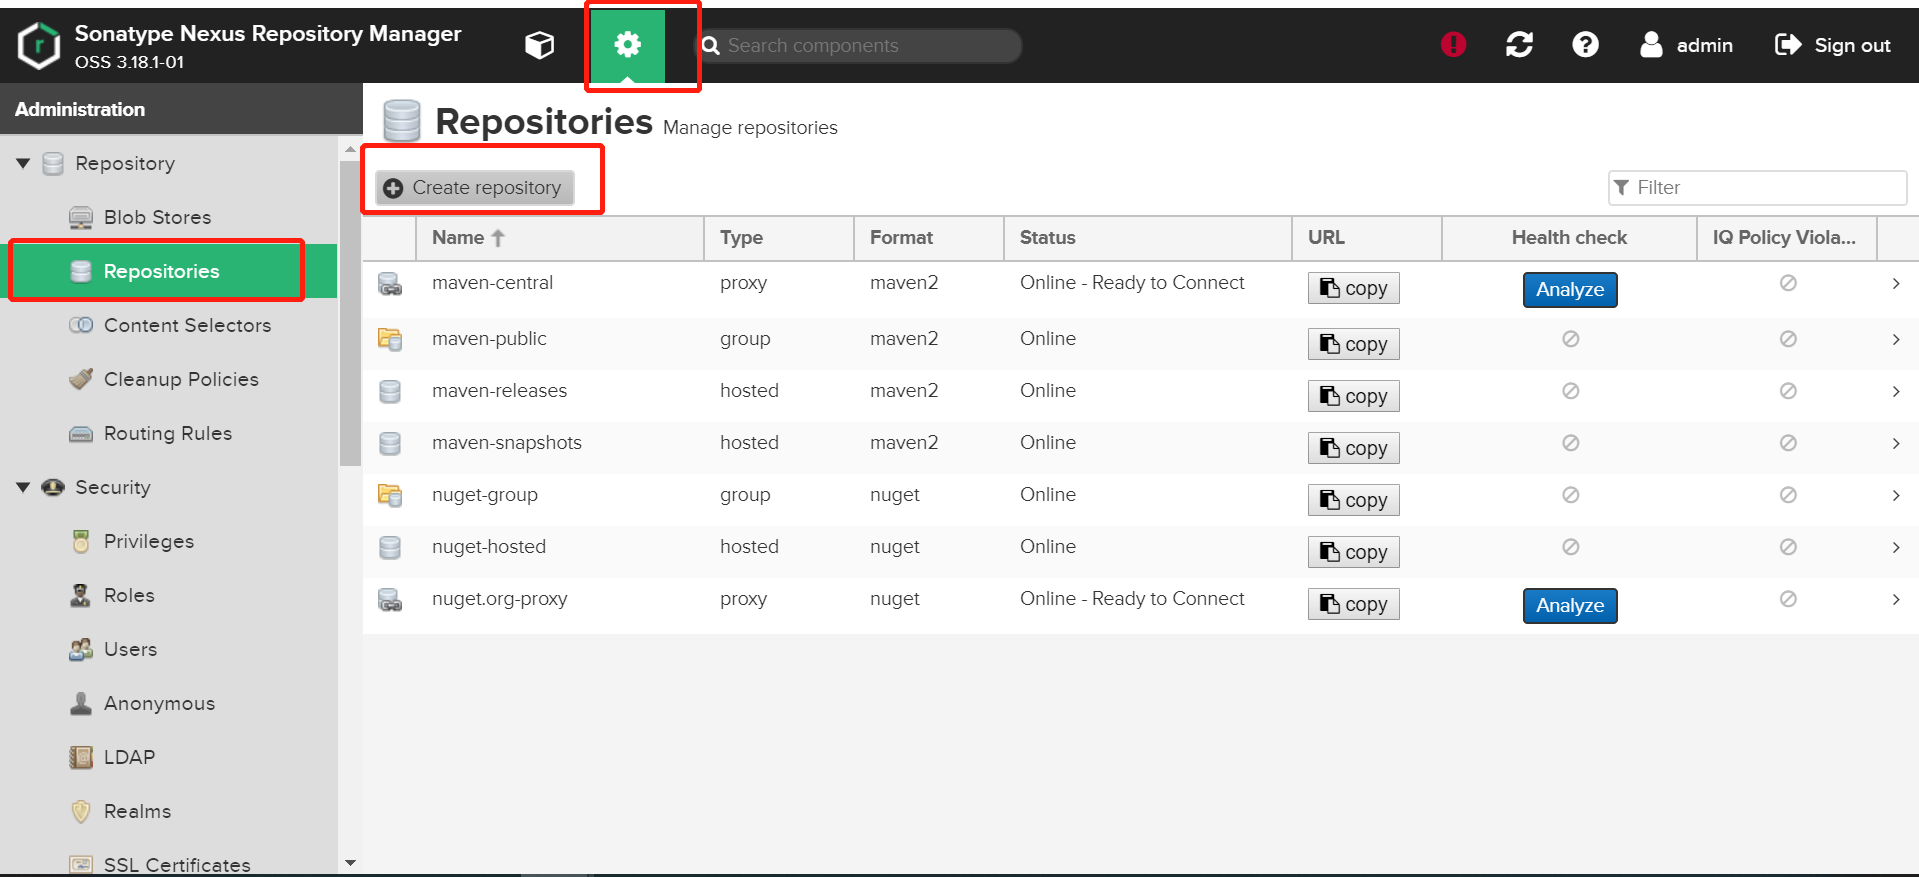Open the Administration gear icon

click(x=627, y=45)
